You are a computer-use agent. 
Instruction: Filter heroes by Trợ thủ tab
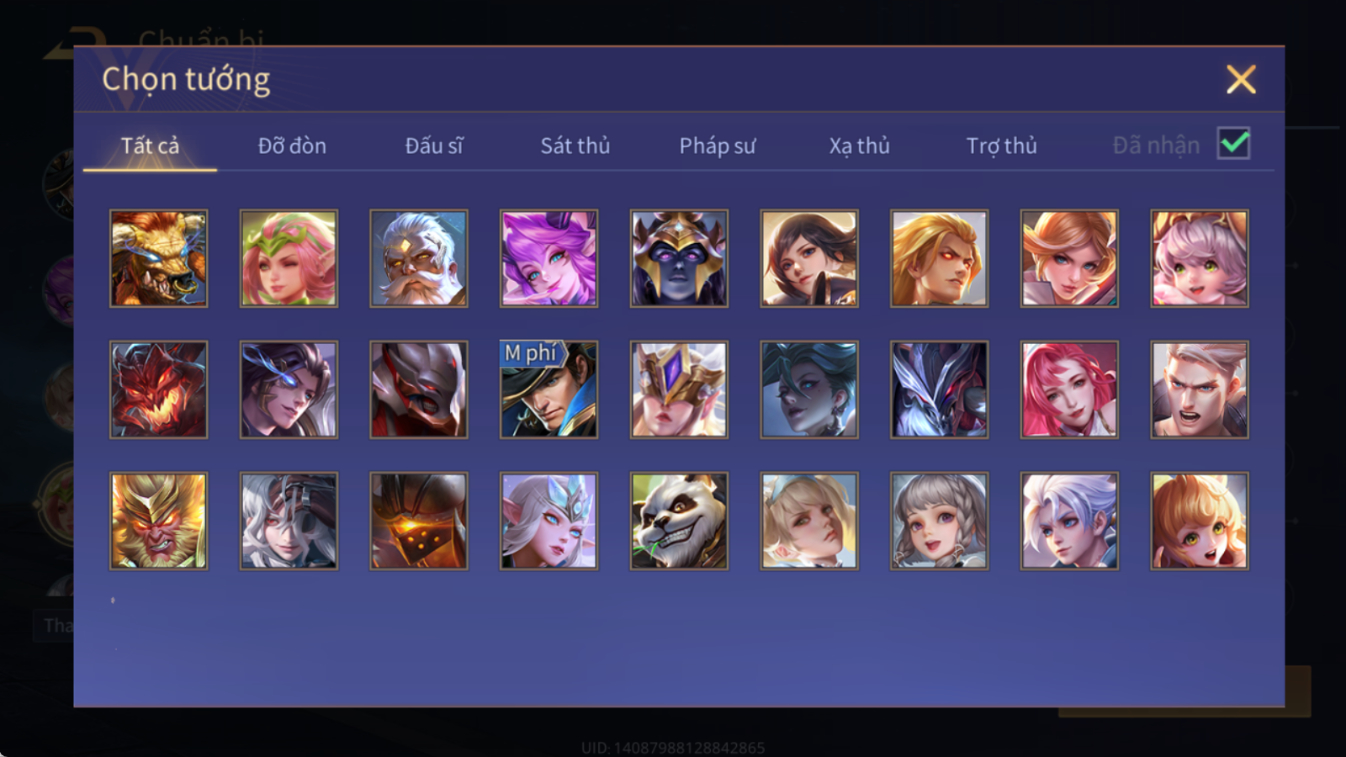coord(1001,145)
